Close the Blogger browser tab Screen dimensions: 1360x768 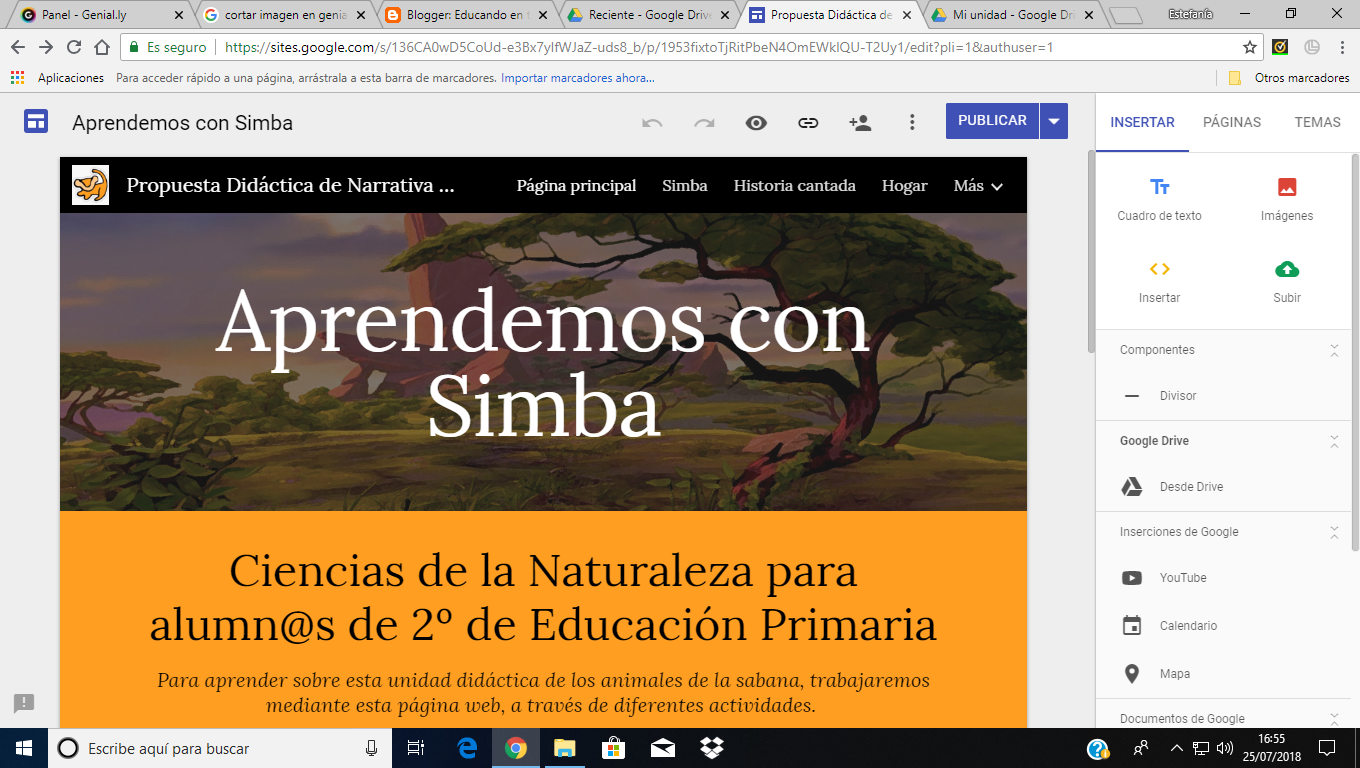coord(543,15)
